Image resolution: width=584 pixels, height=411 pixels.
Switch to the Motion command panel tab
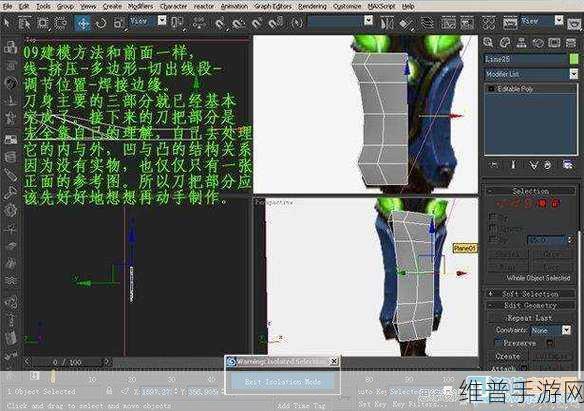coord(538,42)
